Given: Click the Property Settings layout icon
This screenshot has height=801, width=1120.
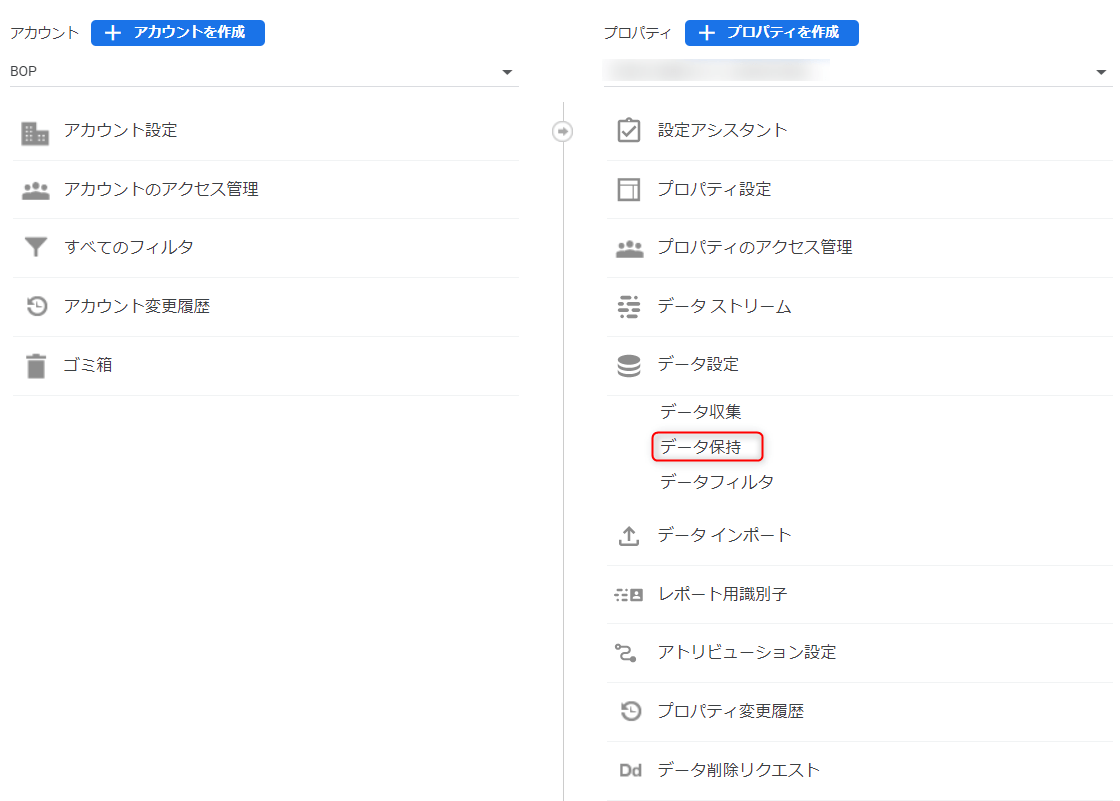Looking at the screenshot, I should click(x=629, y=189).
